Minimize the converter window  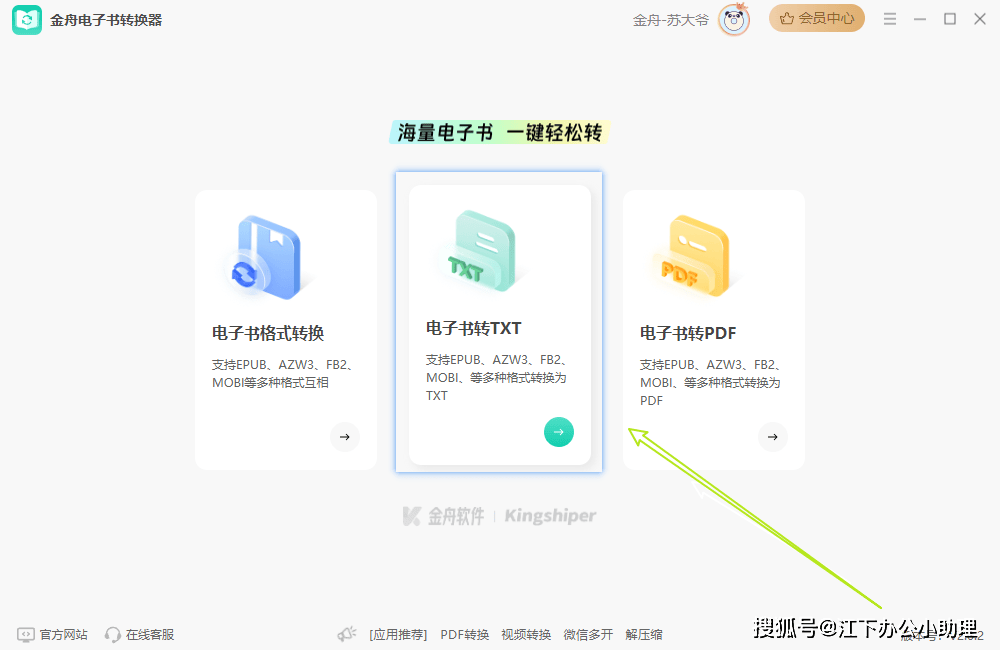pyautogui.click(x=920, y=19)
